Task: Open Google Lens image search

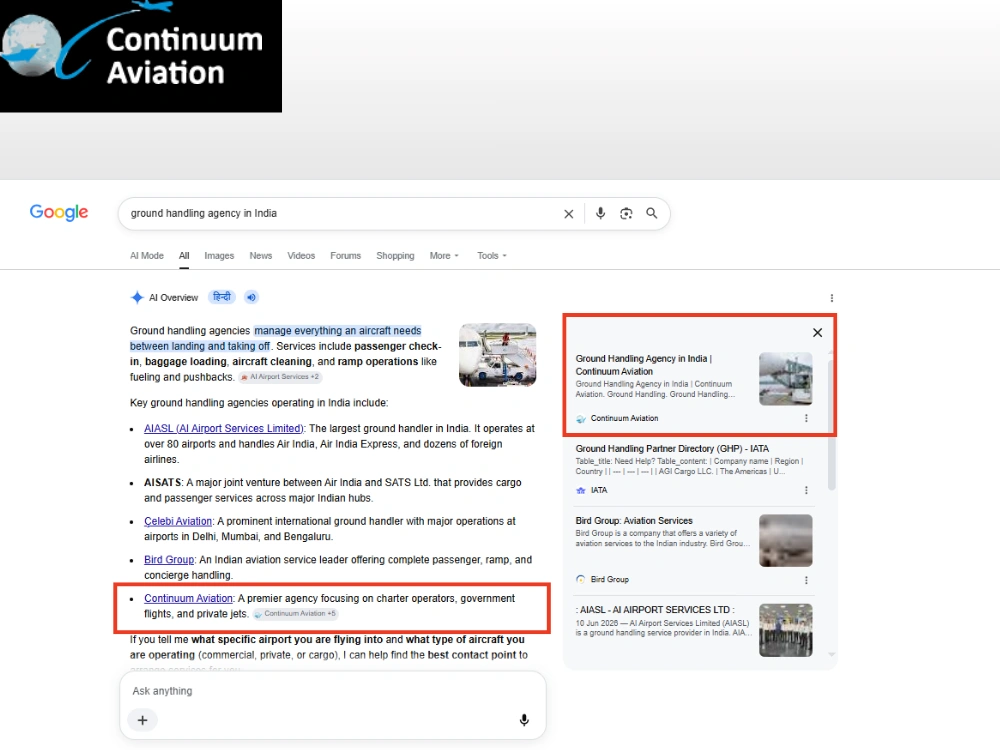Action: tap(626, 214)
